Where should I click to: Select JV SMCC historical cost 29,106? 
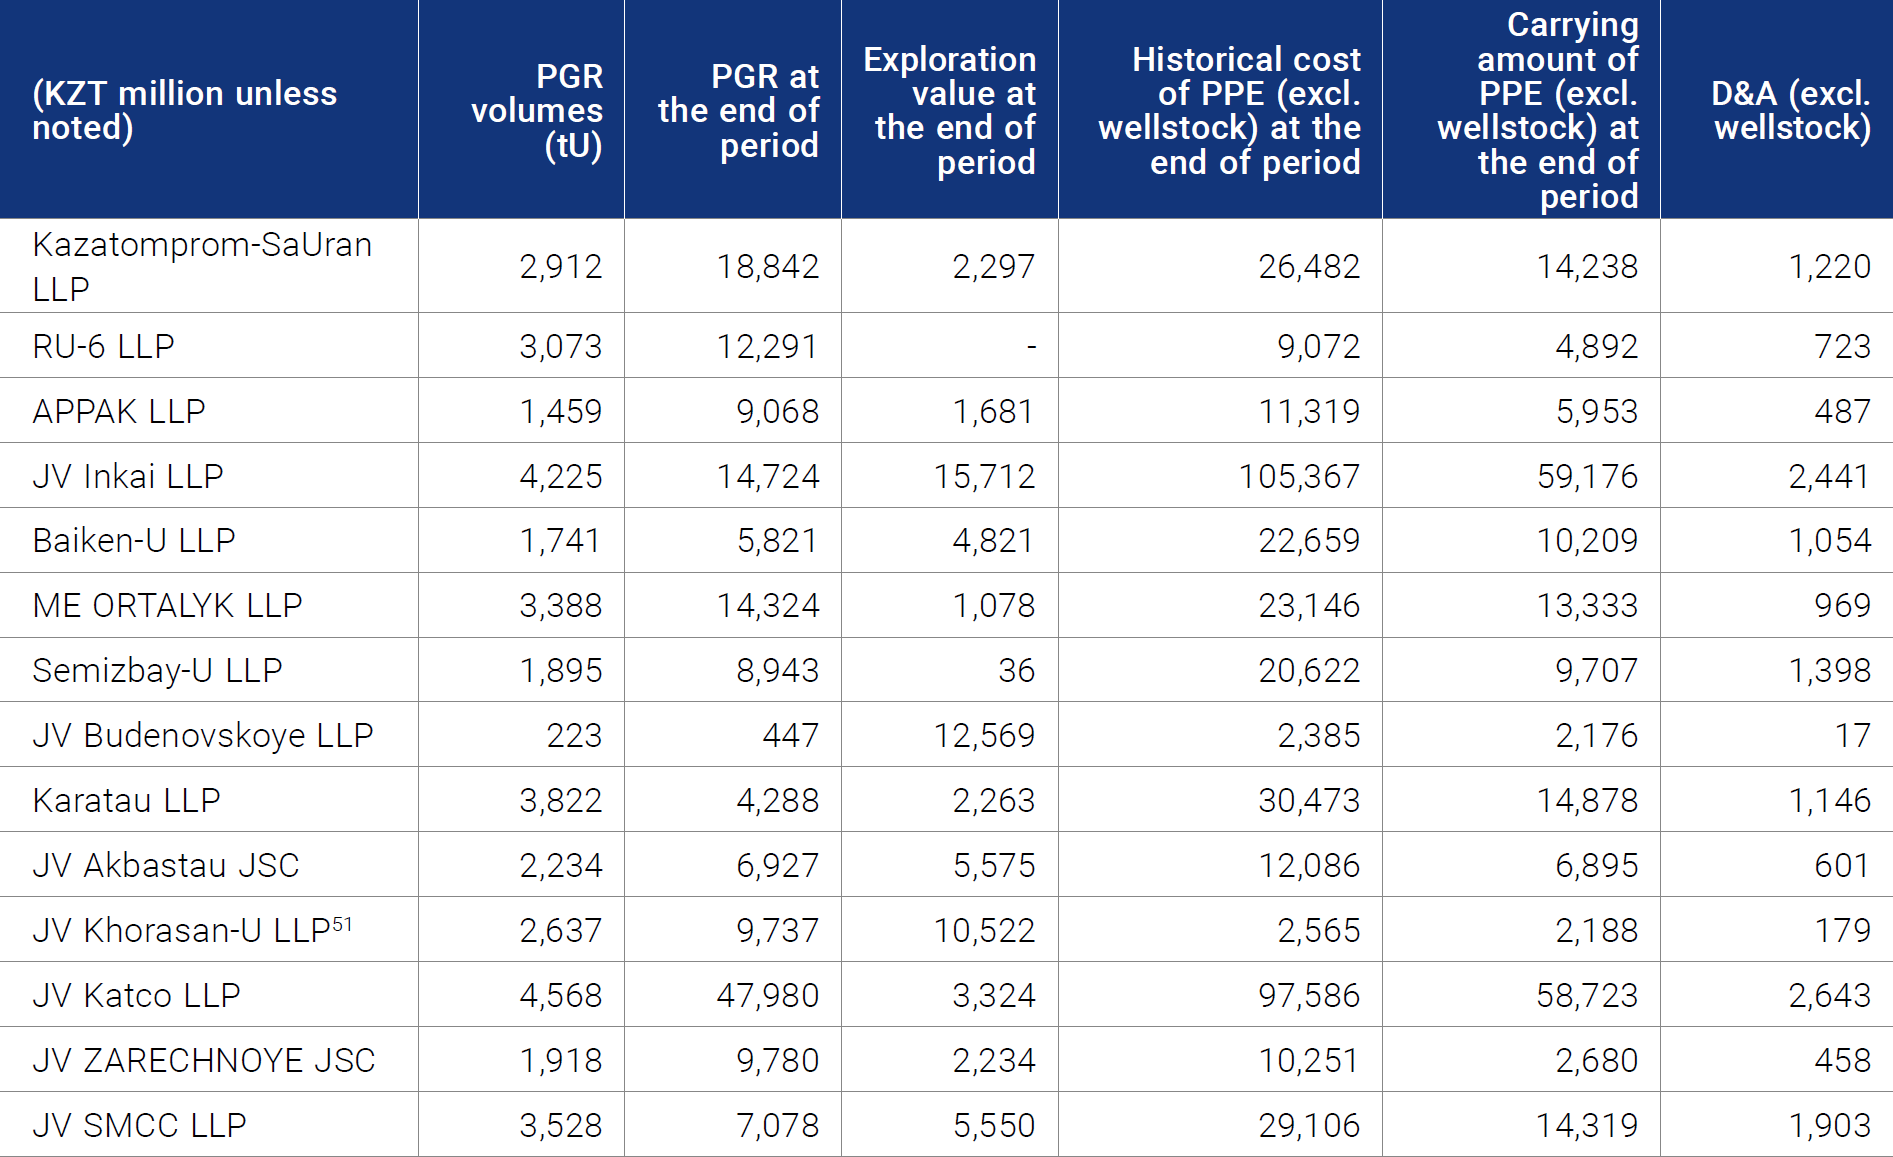[1309, 1125]
